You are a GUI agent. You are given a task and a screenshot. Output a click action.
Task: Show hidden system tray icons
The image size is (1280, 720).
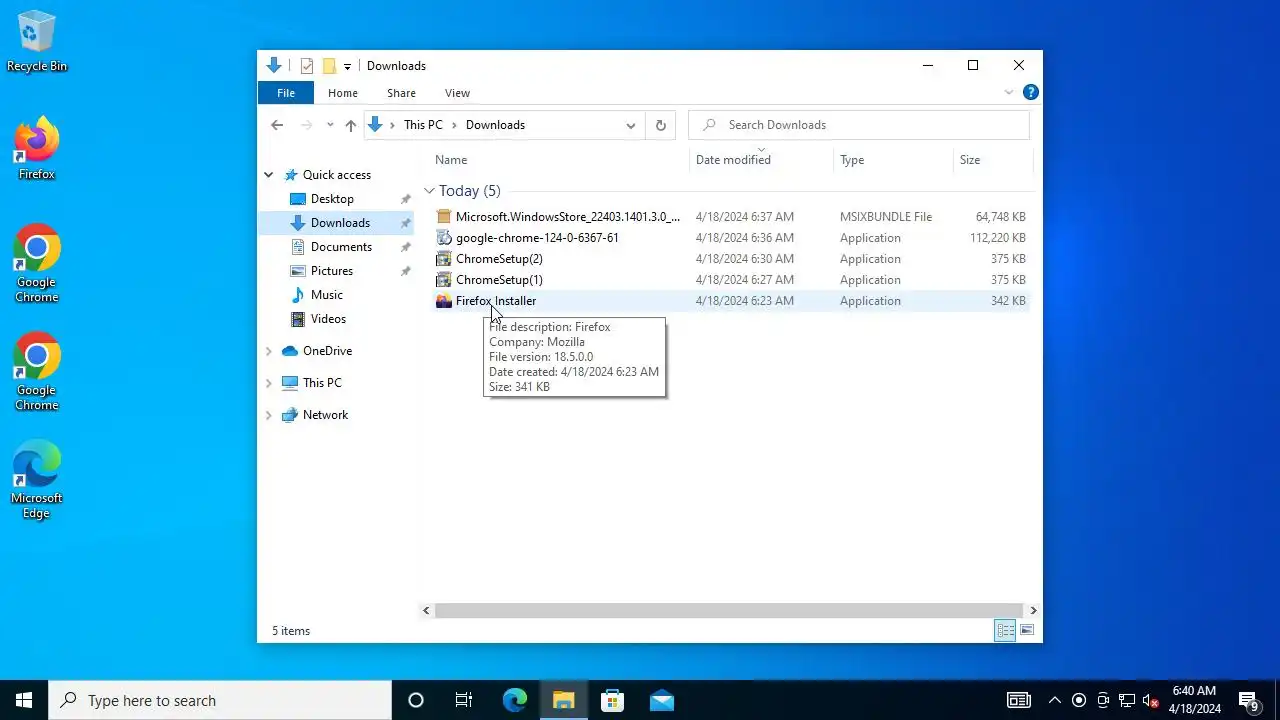[x=1054, y=700]
